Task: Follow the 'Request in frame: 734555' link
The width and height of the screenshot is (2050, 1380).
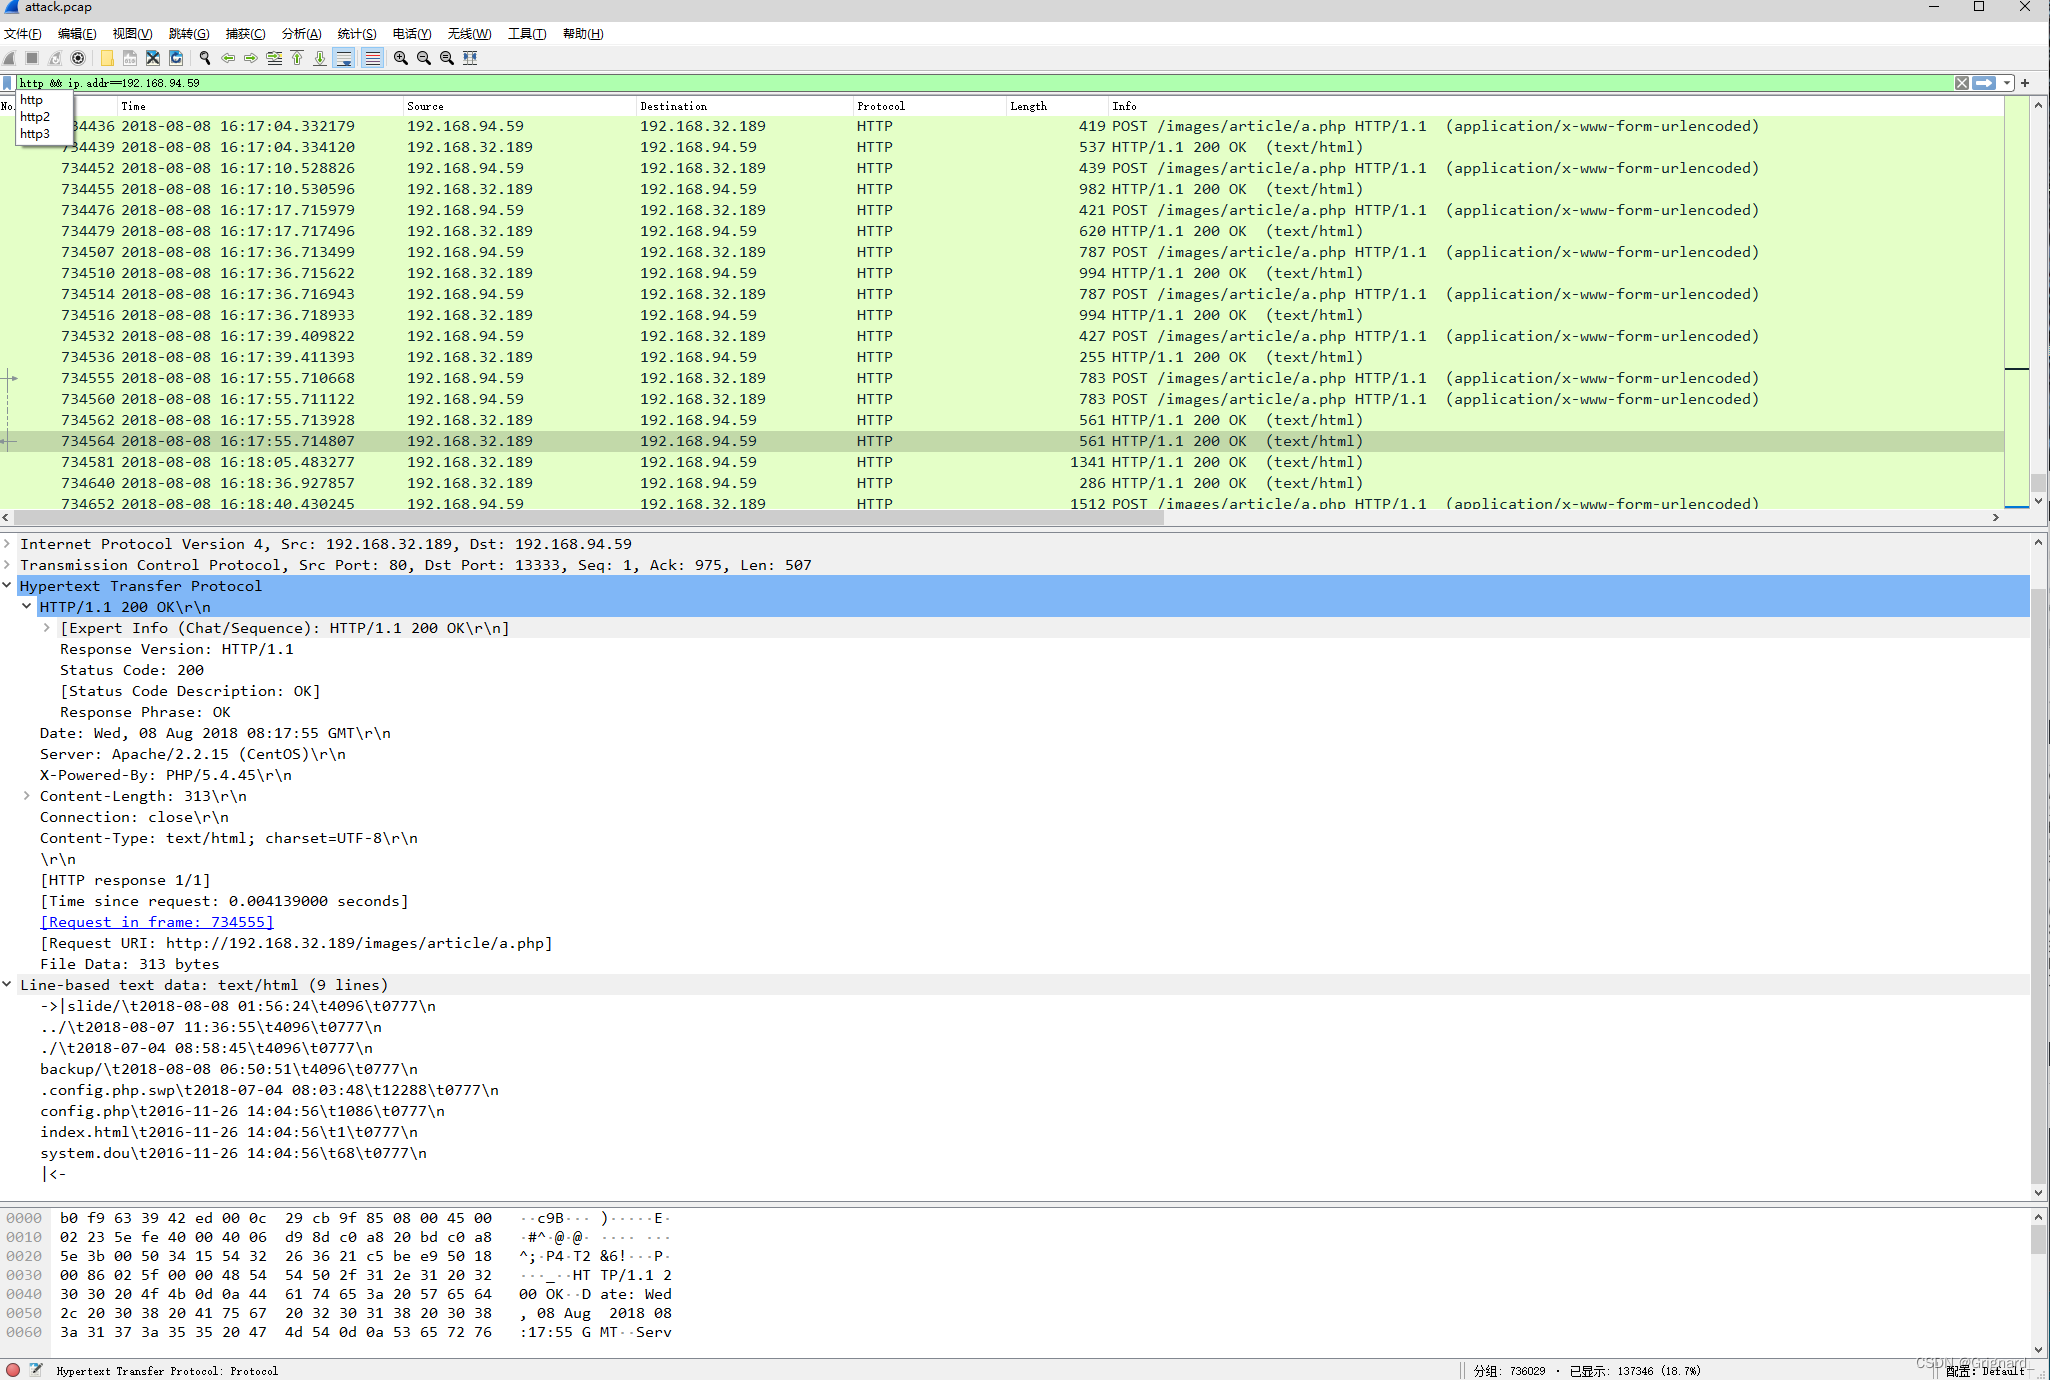Action: (x=157, y=922)
